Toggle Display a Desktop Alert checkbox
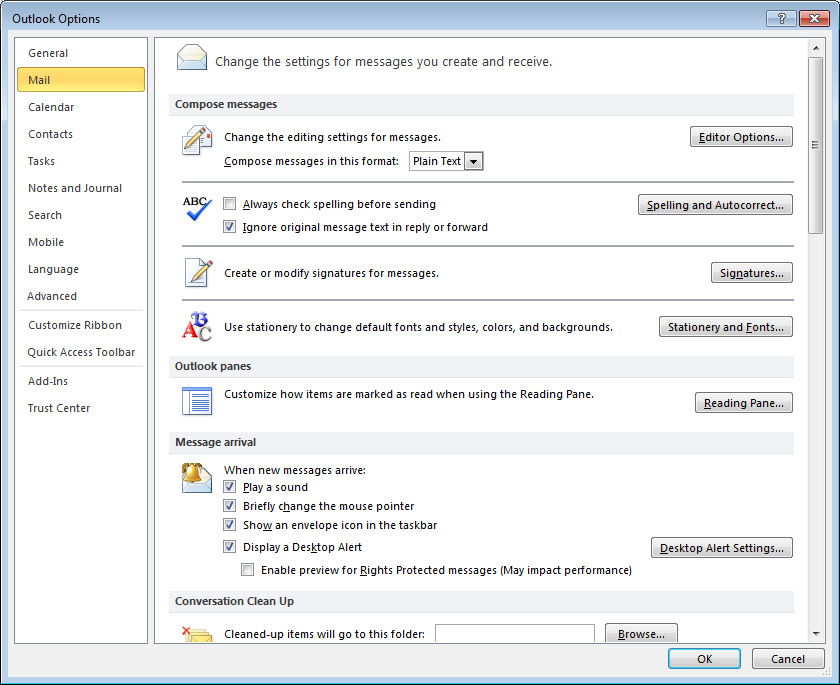The height and width of the screenshot is (685, 840). point(230,547)
